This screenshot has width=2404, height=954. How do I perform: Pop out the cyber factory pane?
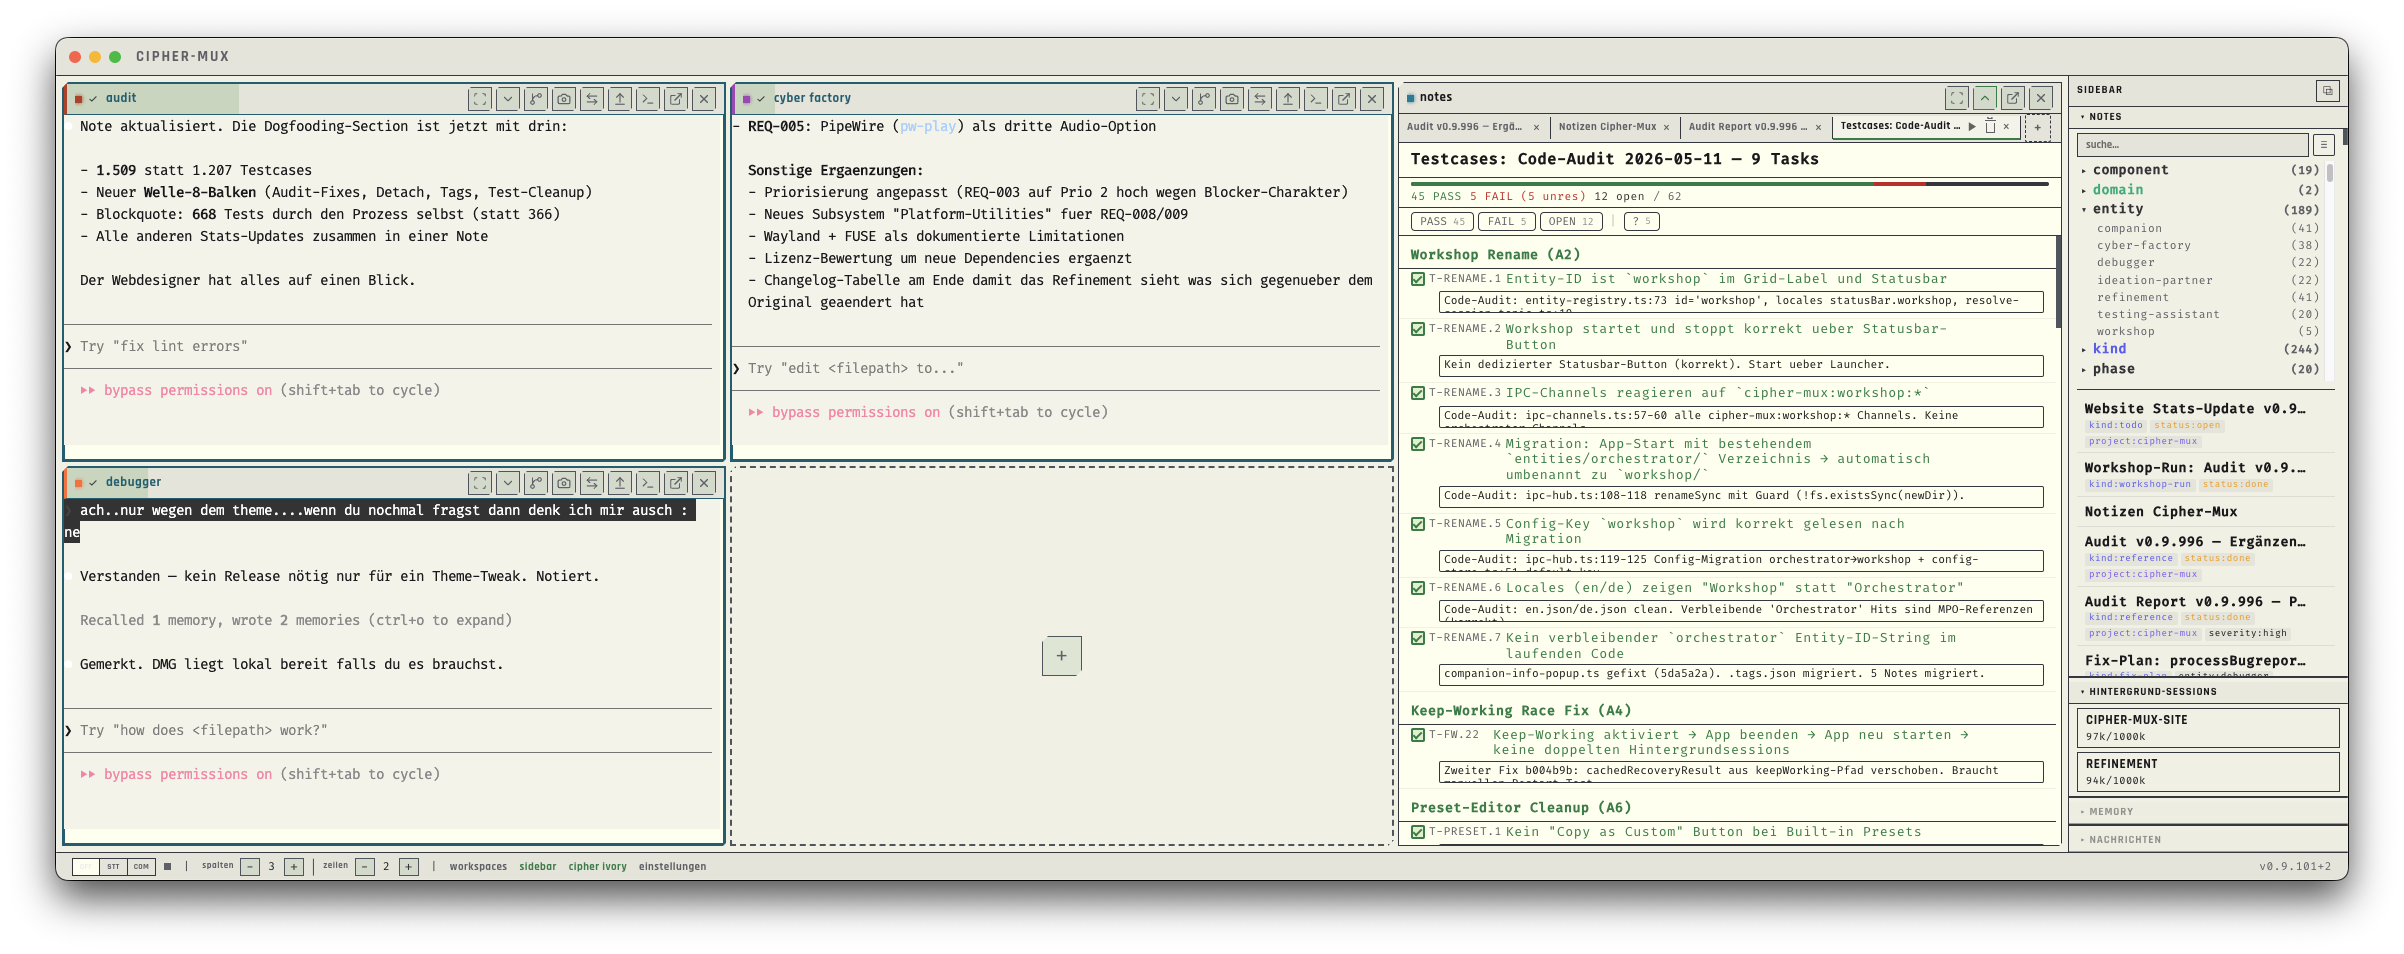click(1344, 99)
